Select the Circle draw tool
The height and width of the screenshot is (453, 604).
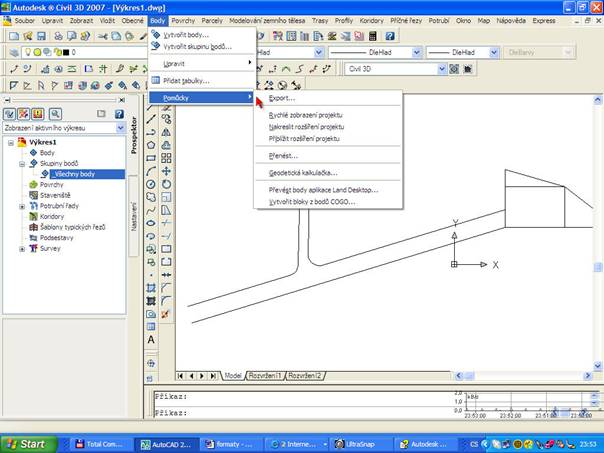(151, 185)
